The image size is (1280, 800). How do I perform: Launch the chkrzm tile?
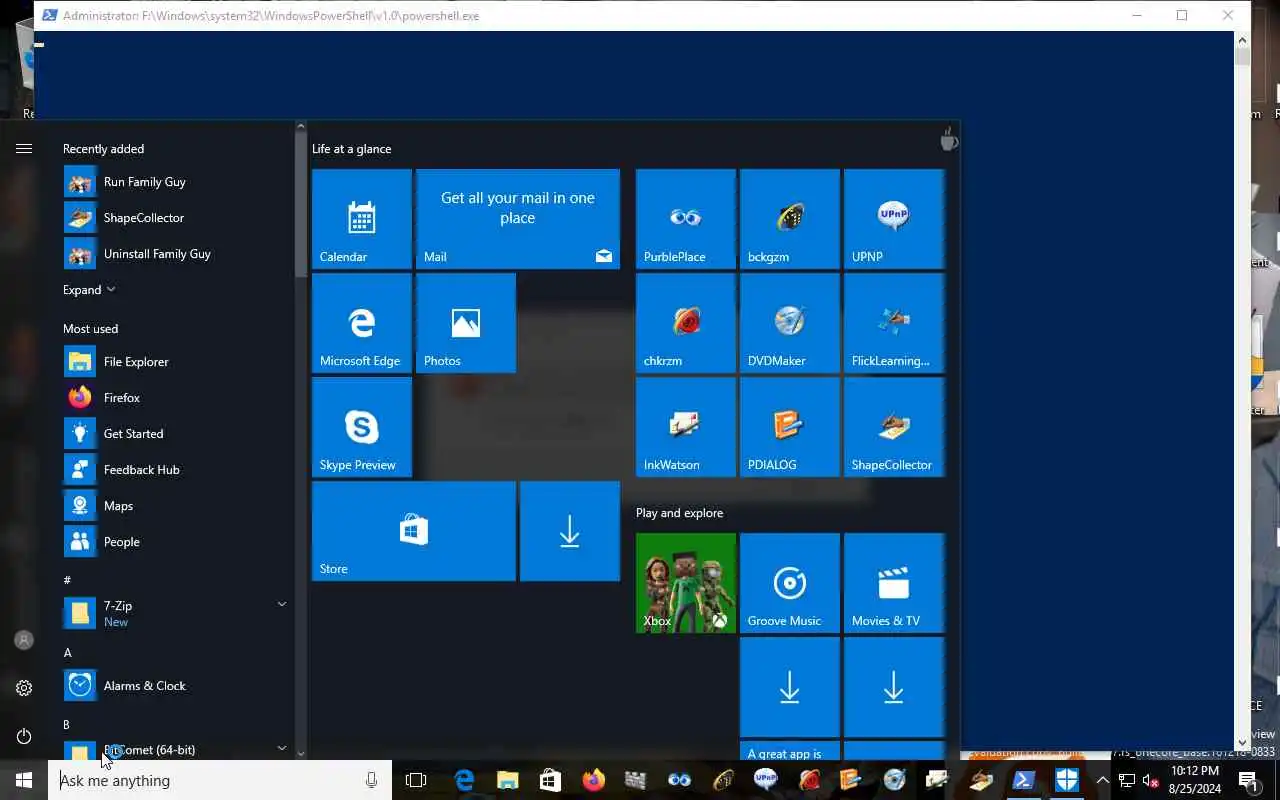686,323
